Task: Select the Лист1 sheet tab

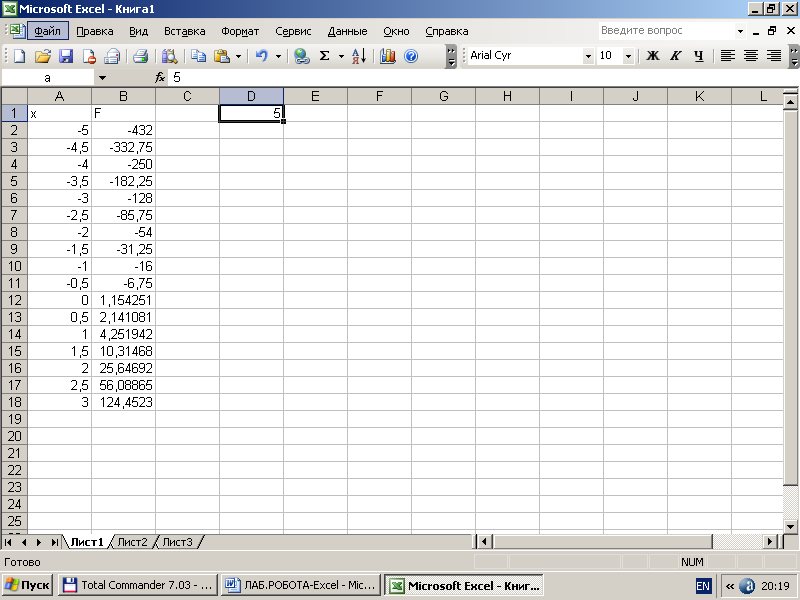Action: tap(87, 542)
